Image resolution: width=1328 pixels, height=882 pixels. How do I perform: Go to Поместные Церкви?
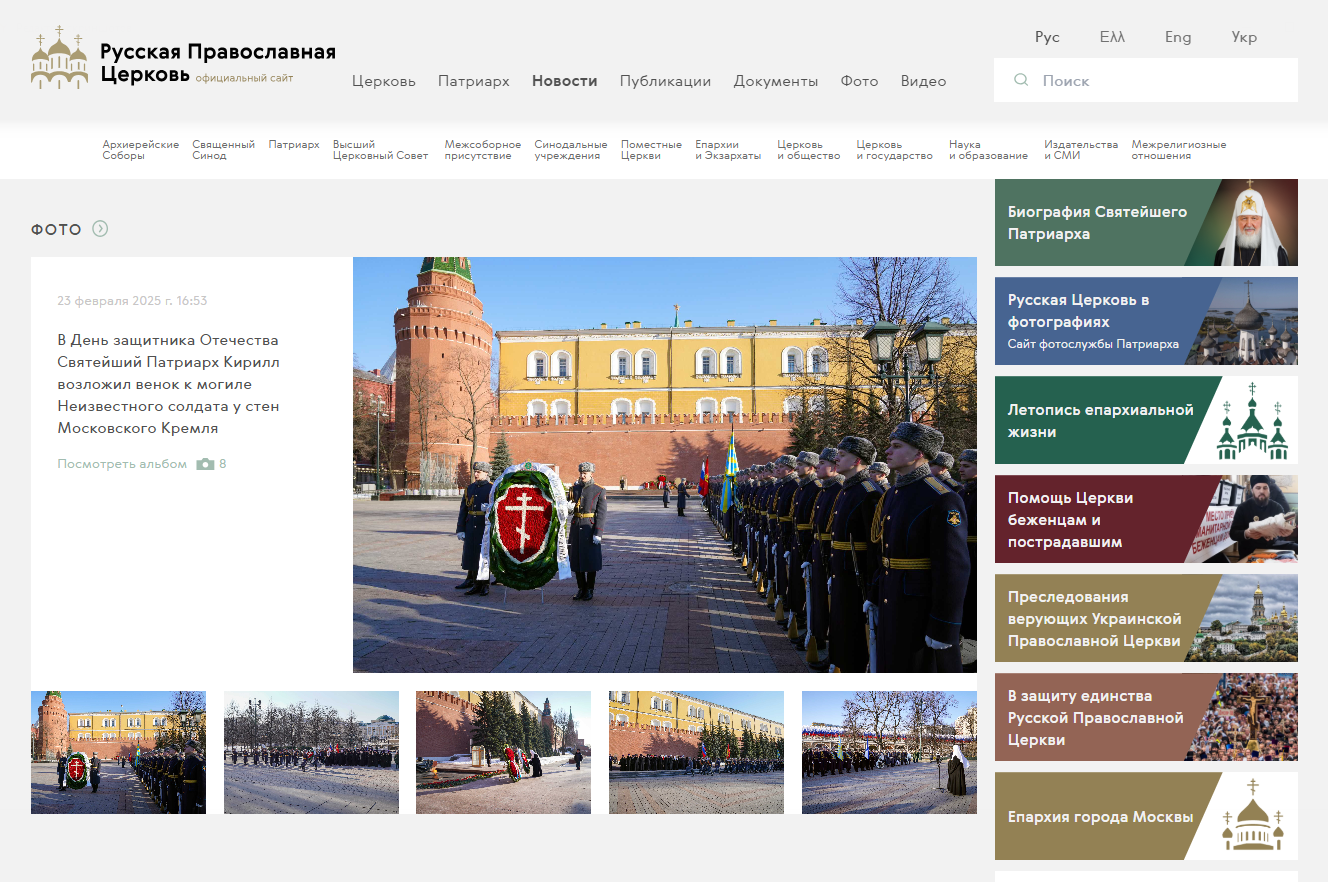pos(651,150)
